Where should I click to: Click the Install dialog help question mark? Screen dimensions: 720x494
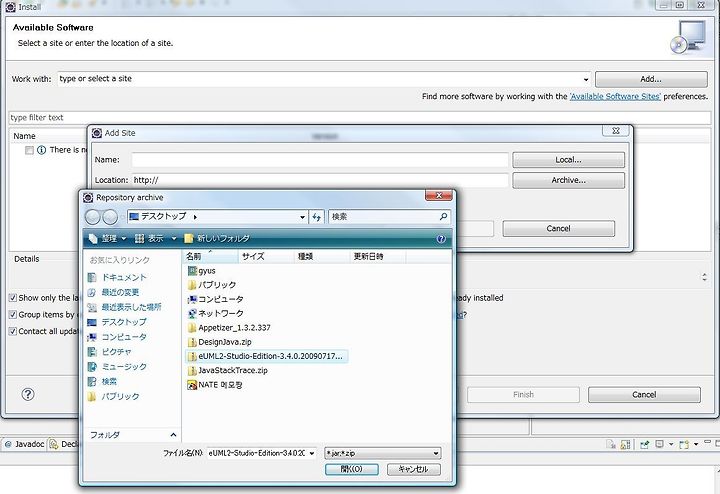[x=28, y=394]
